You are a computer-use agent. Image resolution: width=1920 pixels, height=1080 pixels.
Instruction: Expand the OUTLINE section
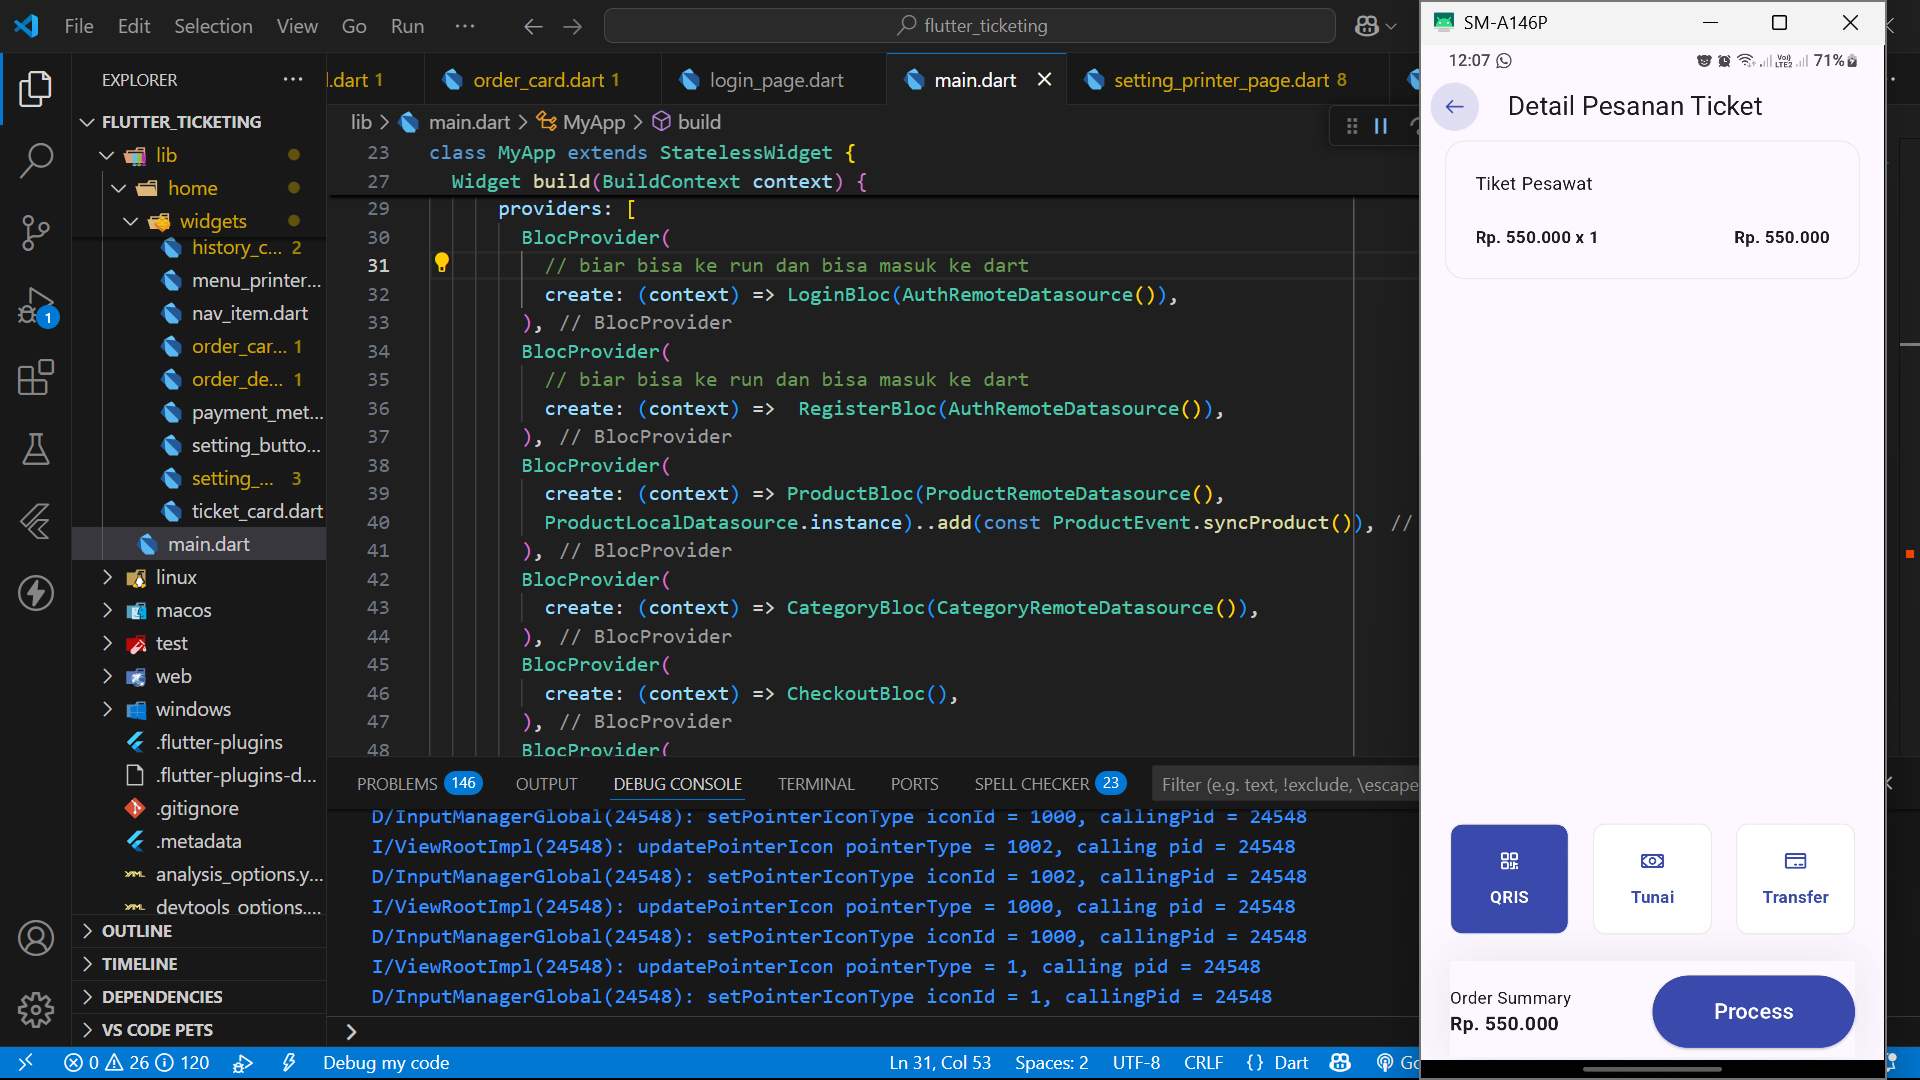tap(137, 931)
